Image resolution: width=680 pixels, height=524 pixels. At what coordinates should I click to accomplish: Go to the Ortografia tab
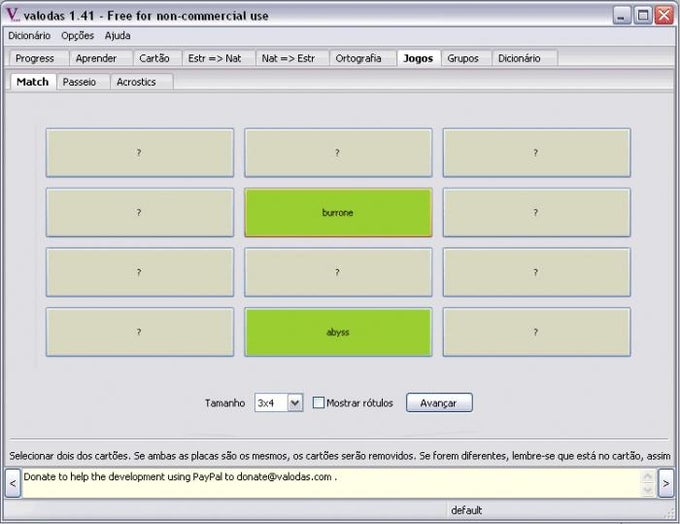[x=362, y=59]
